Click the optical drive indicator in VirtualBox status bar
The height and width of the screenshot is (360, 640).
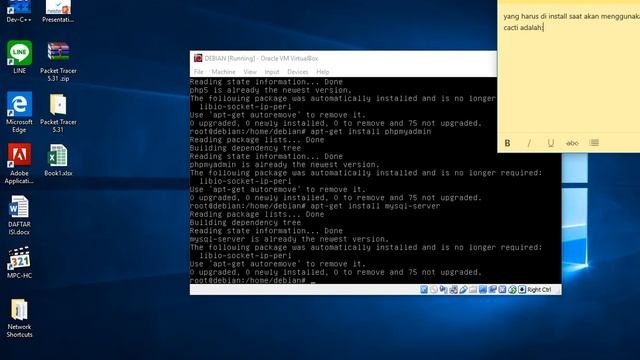point(433,289)
